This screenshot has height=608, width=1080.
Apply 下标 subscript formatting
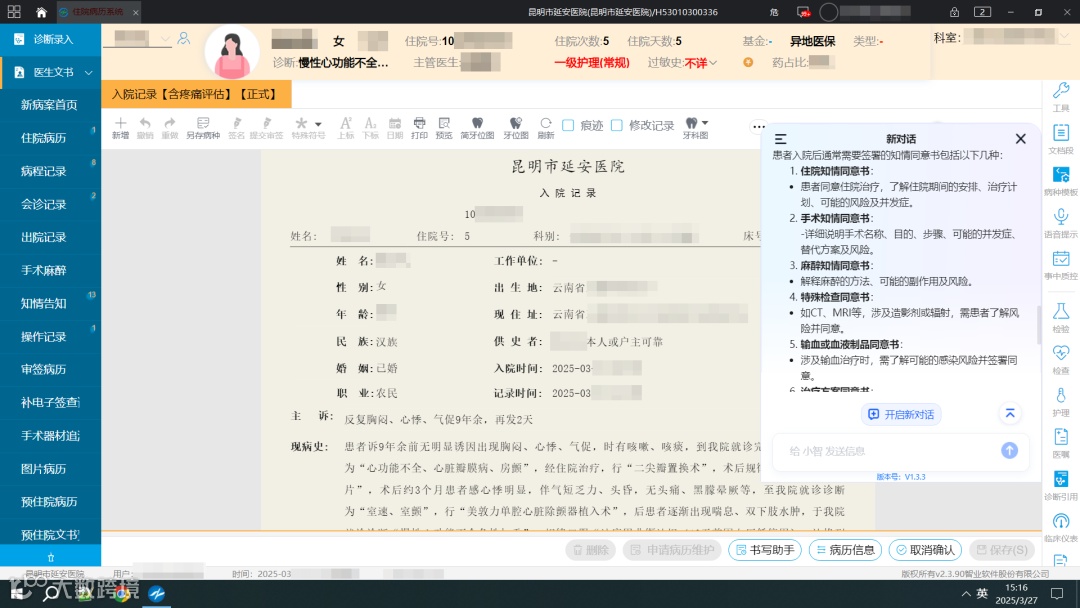[371, 123]
